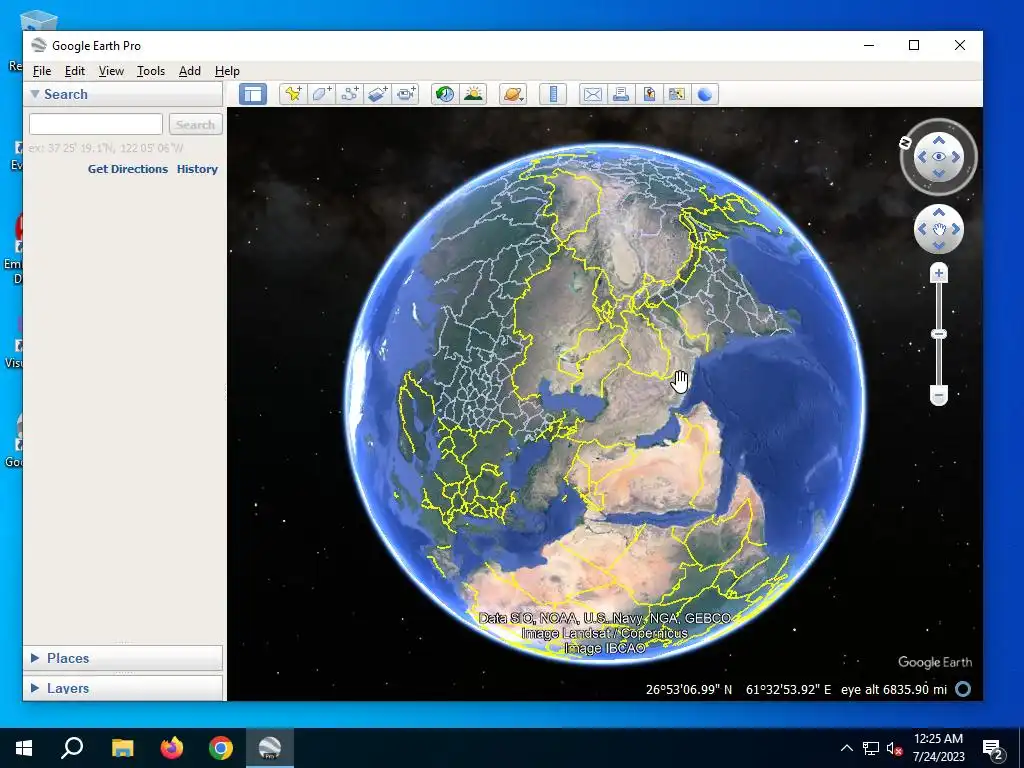
Task: Toggle the sidebar visibility button
Action: tap(253, 94)
